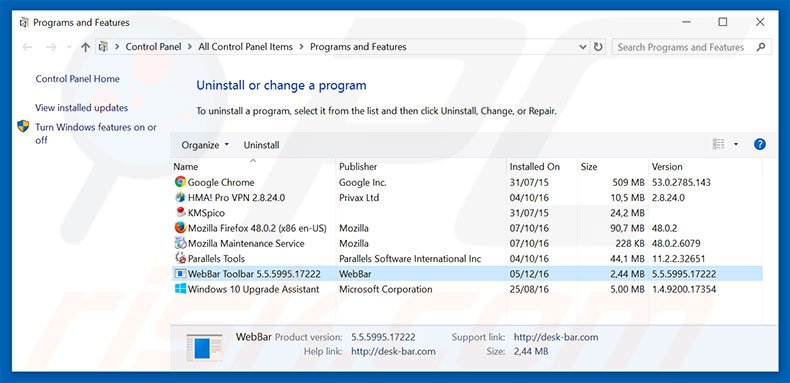The image size is (790, 383).
Task: Maximize the Programs and Features window
Action: click(x=722, y=22)
